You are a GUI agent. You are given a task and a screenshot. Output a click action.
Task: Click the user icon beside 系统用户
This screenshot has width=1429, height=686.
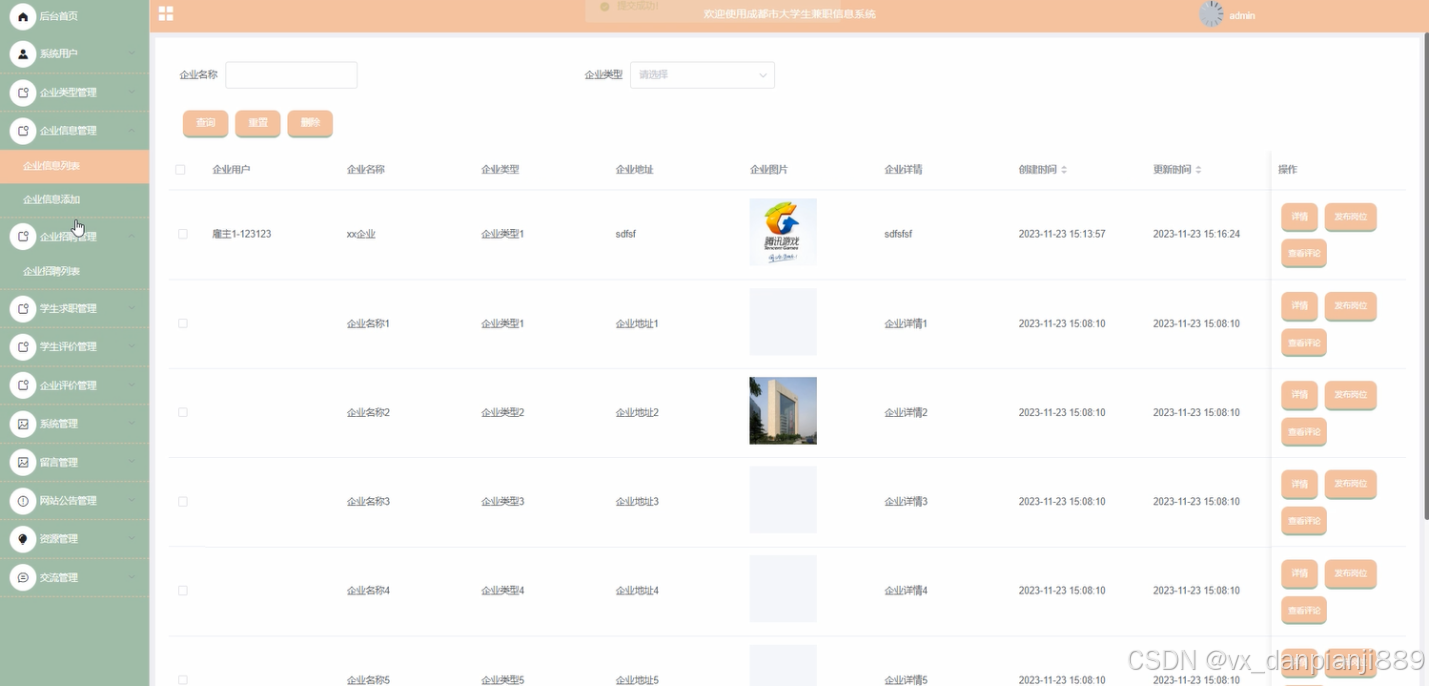23,54
